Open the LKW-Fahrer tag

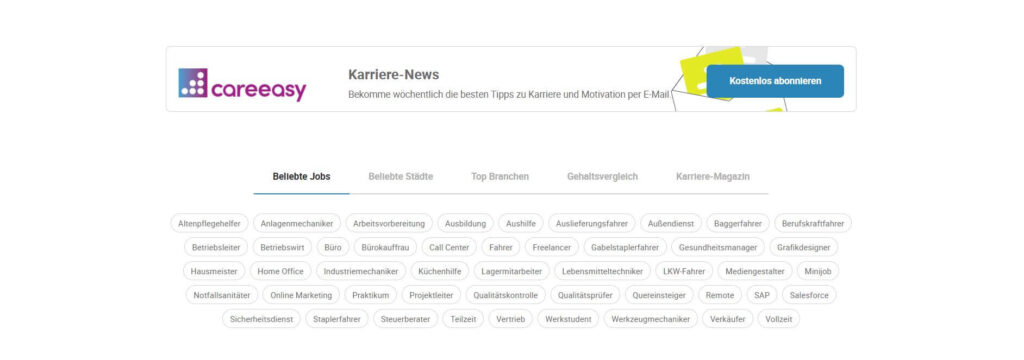[x=684, y=271]
